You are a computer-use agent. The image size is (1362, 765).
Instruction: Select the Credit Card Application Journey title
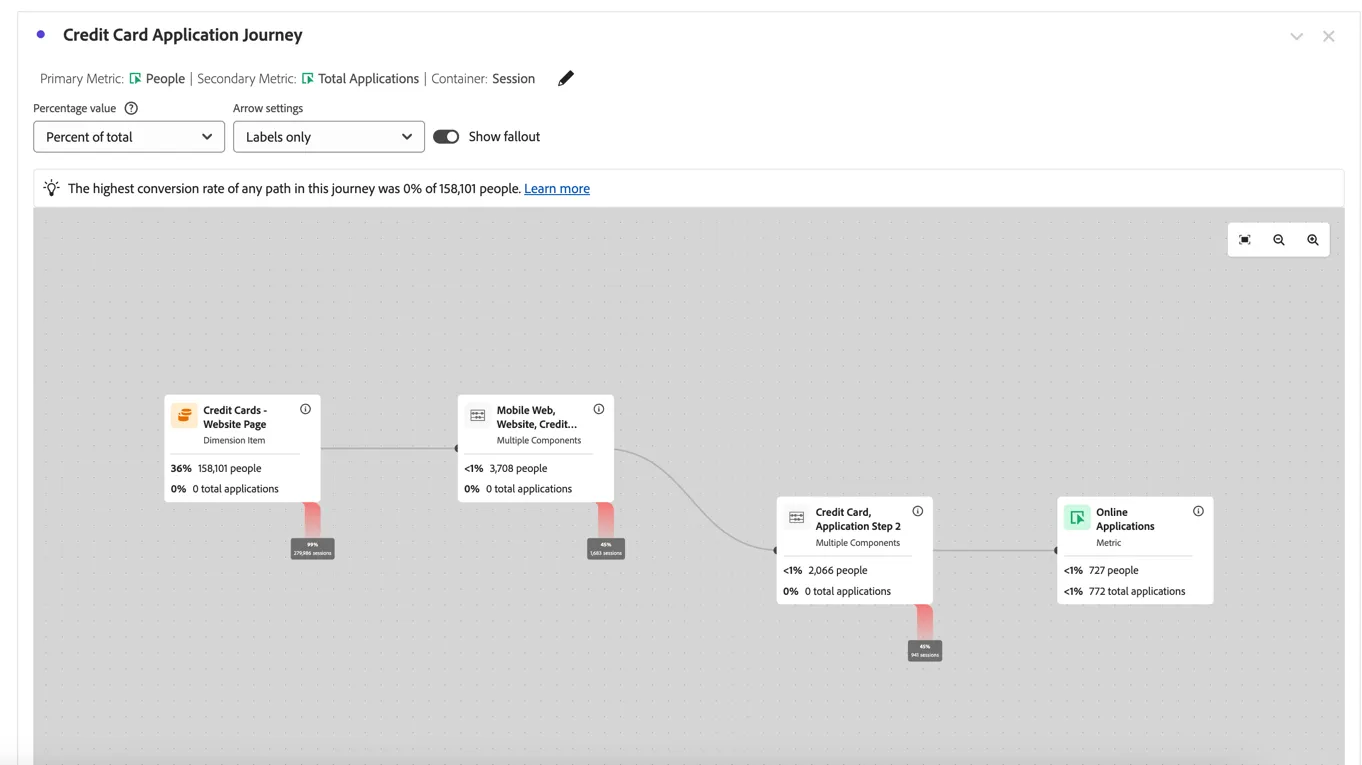tap(183, 35)
